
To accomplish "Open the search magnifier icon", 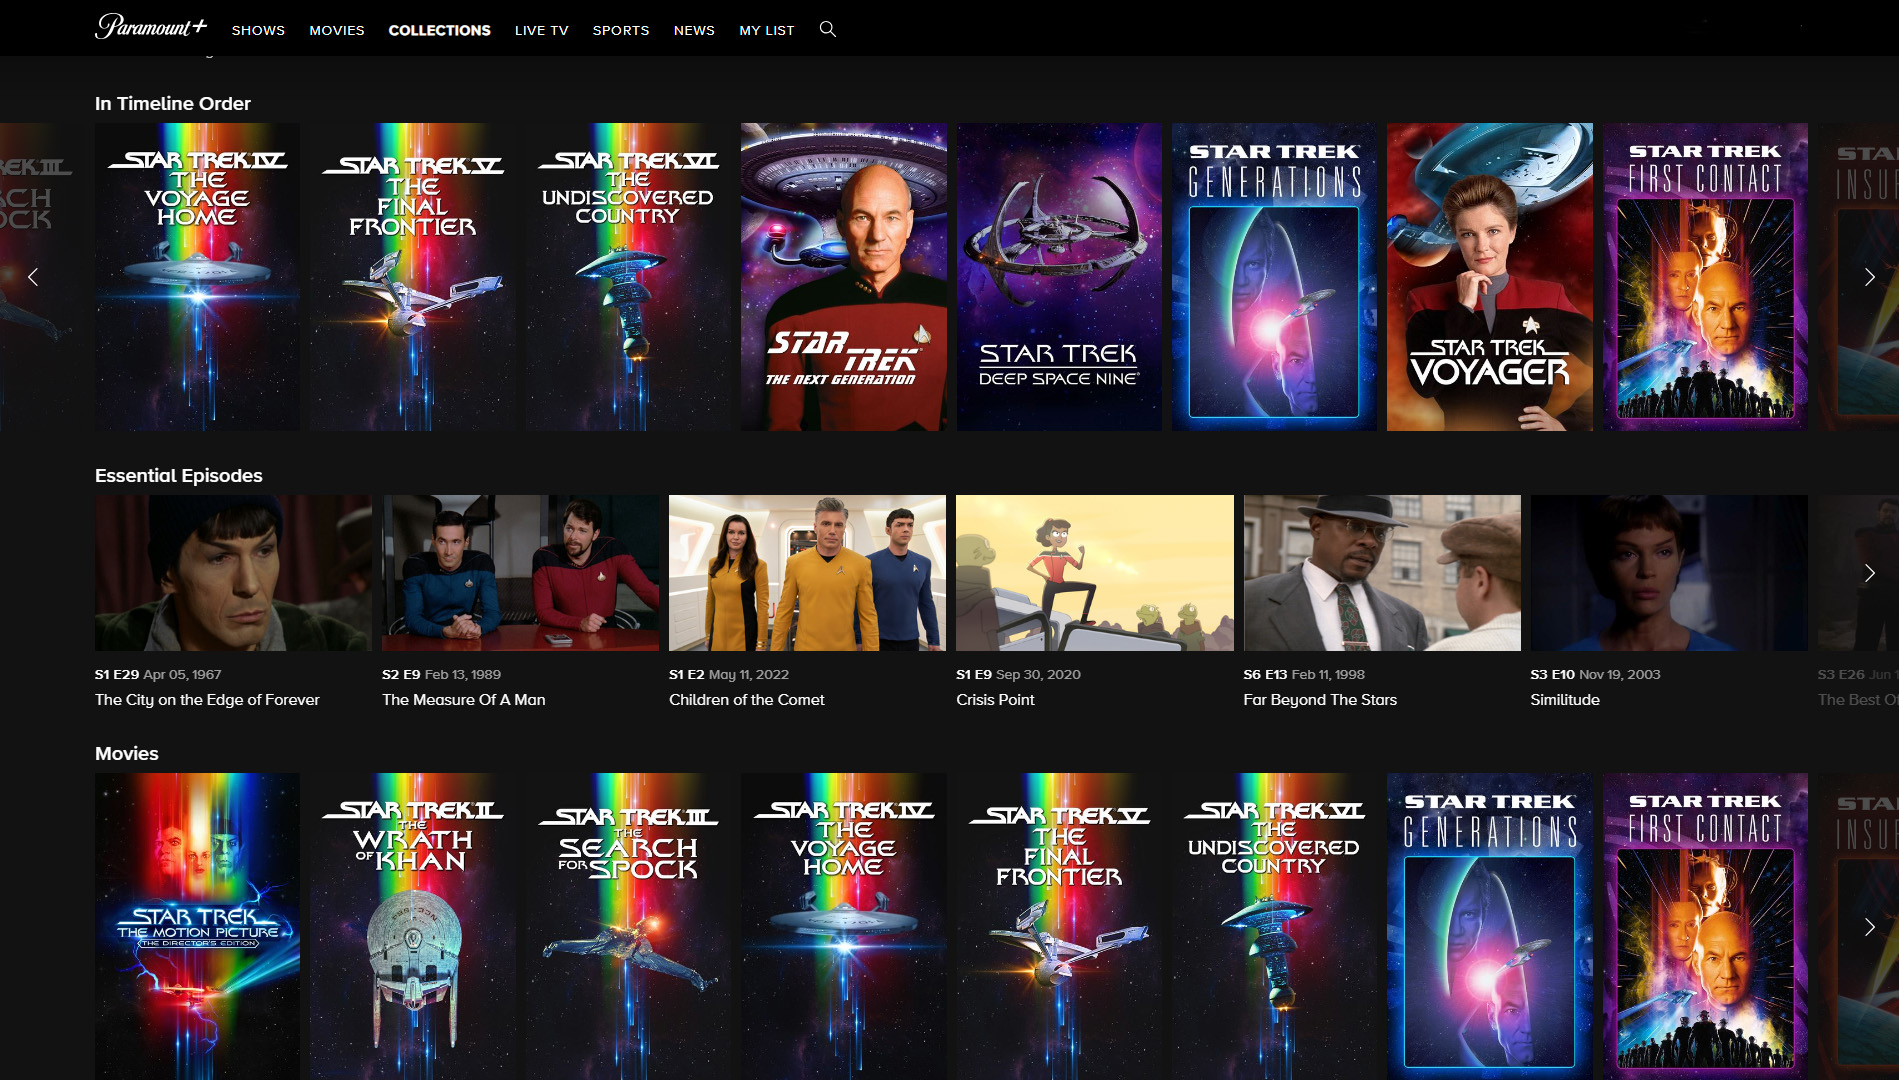I will coord(827,29).
